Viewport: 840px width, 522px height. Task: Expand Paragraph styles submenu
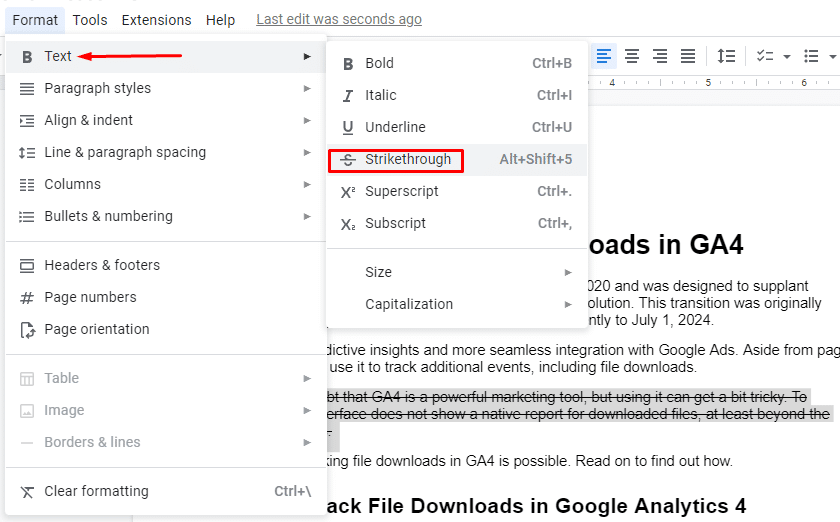166,88
